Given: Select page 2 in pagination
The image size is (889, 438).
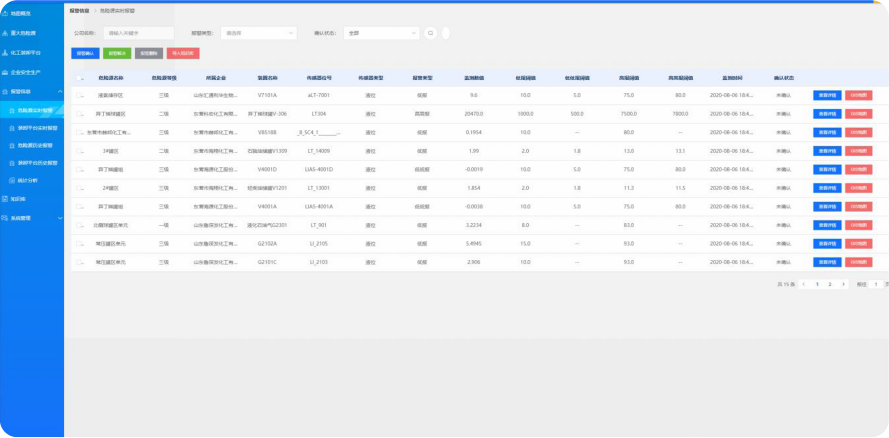Looking at the screenshot, I should coord(830,284).
